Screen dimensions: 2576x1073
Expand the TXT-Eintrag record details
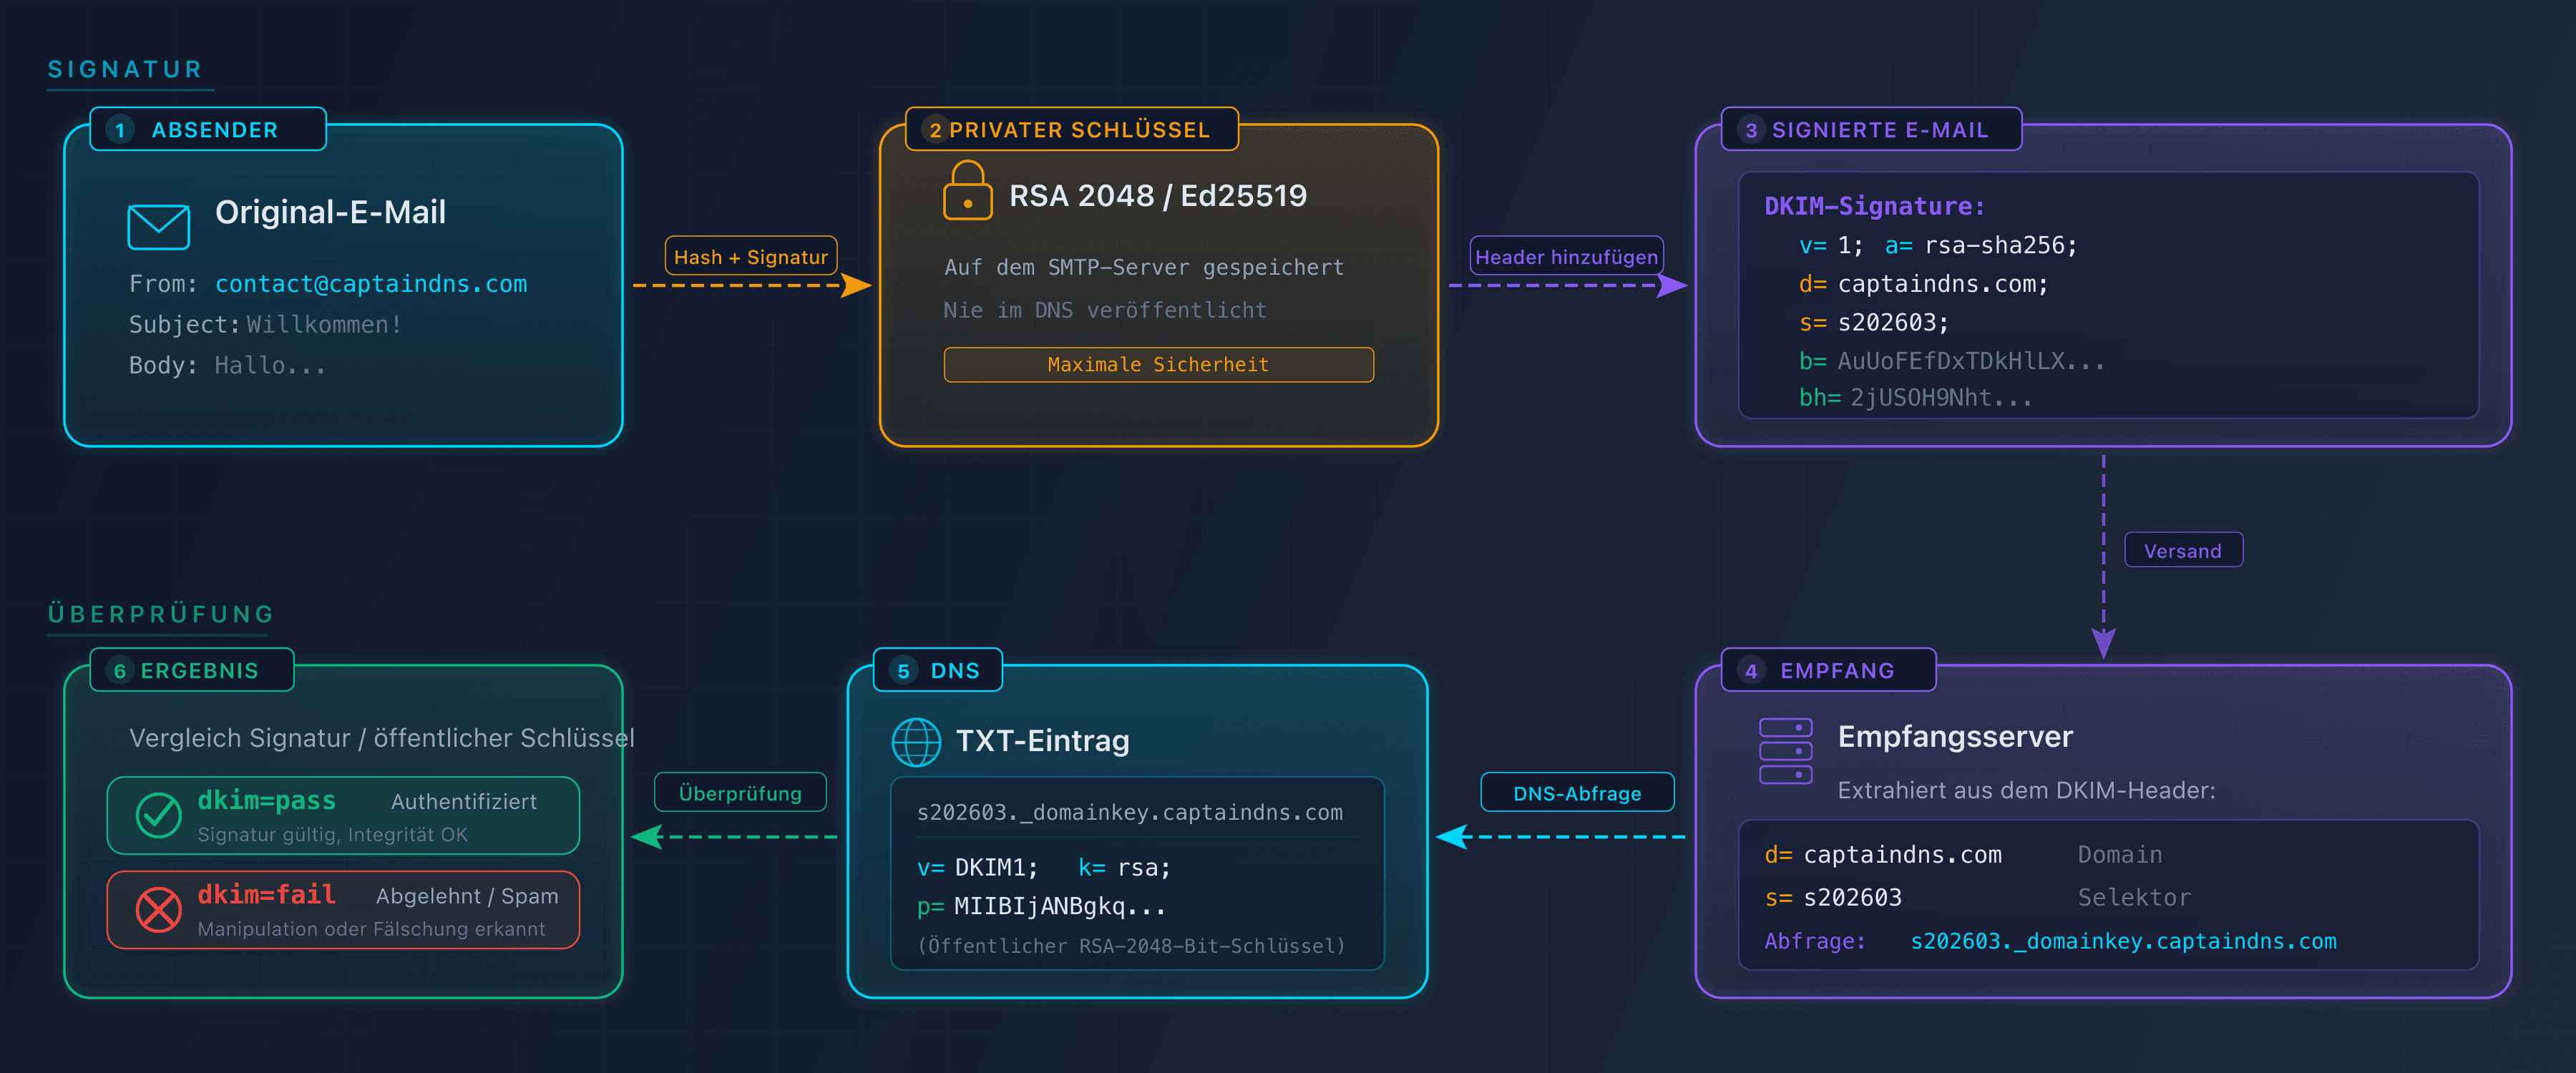[1136, 876]
